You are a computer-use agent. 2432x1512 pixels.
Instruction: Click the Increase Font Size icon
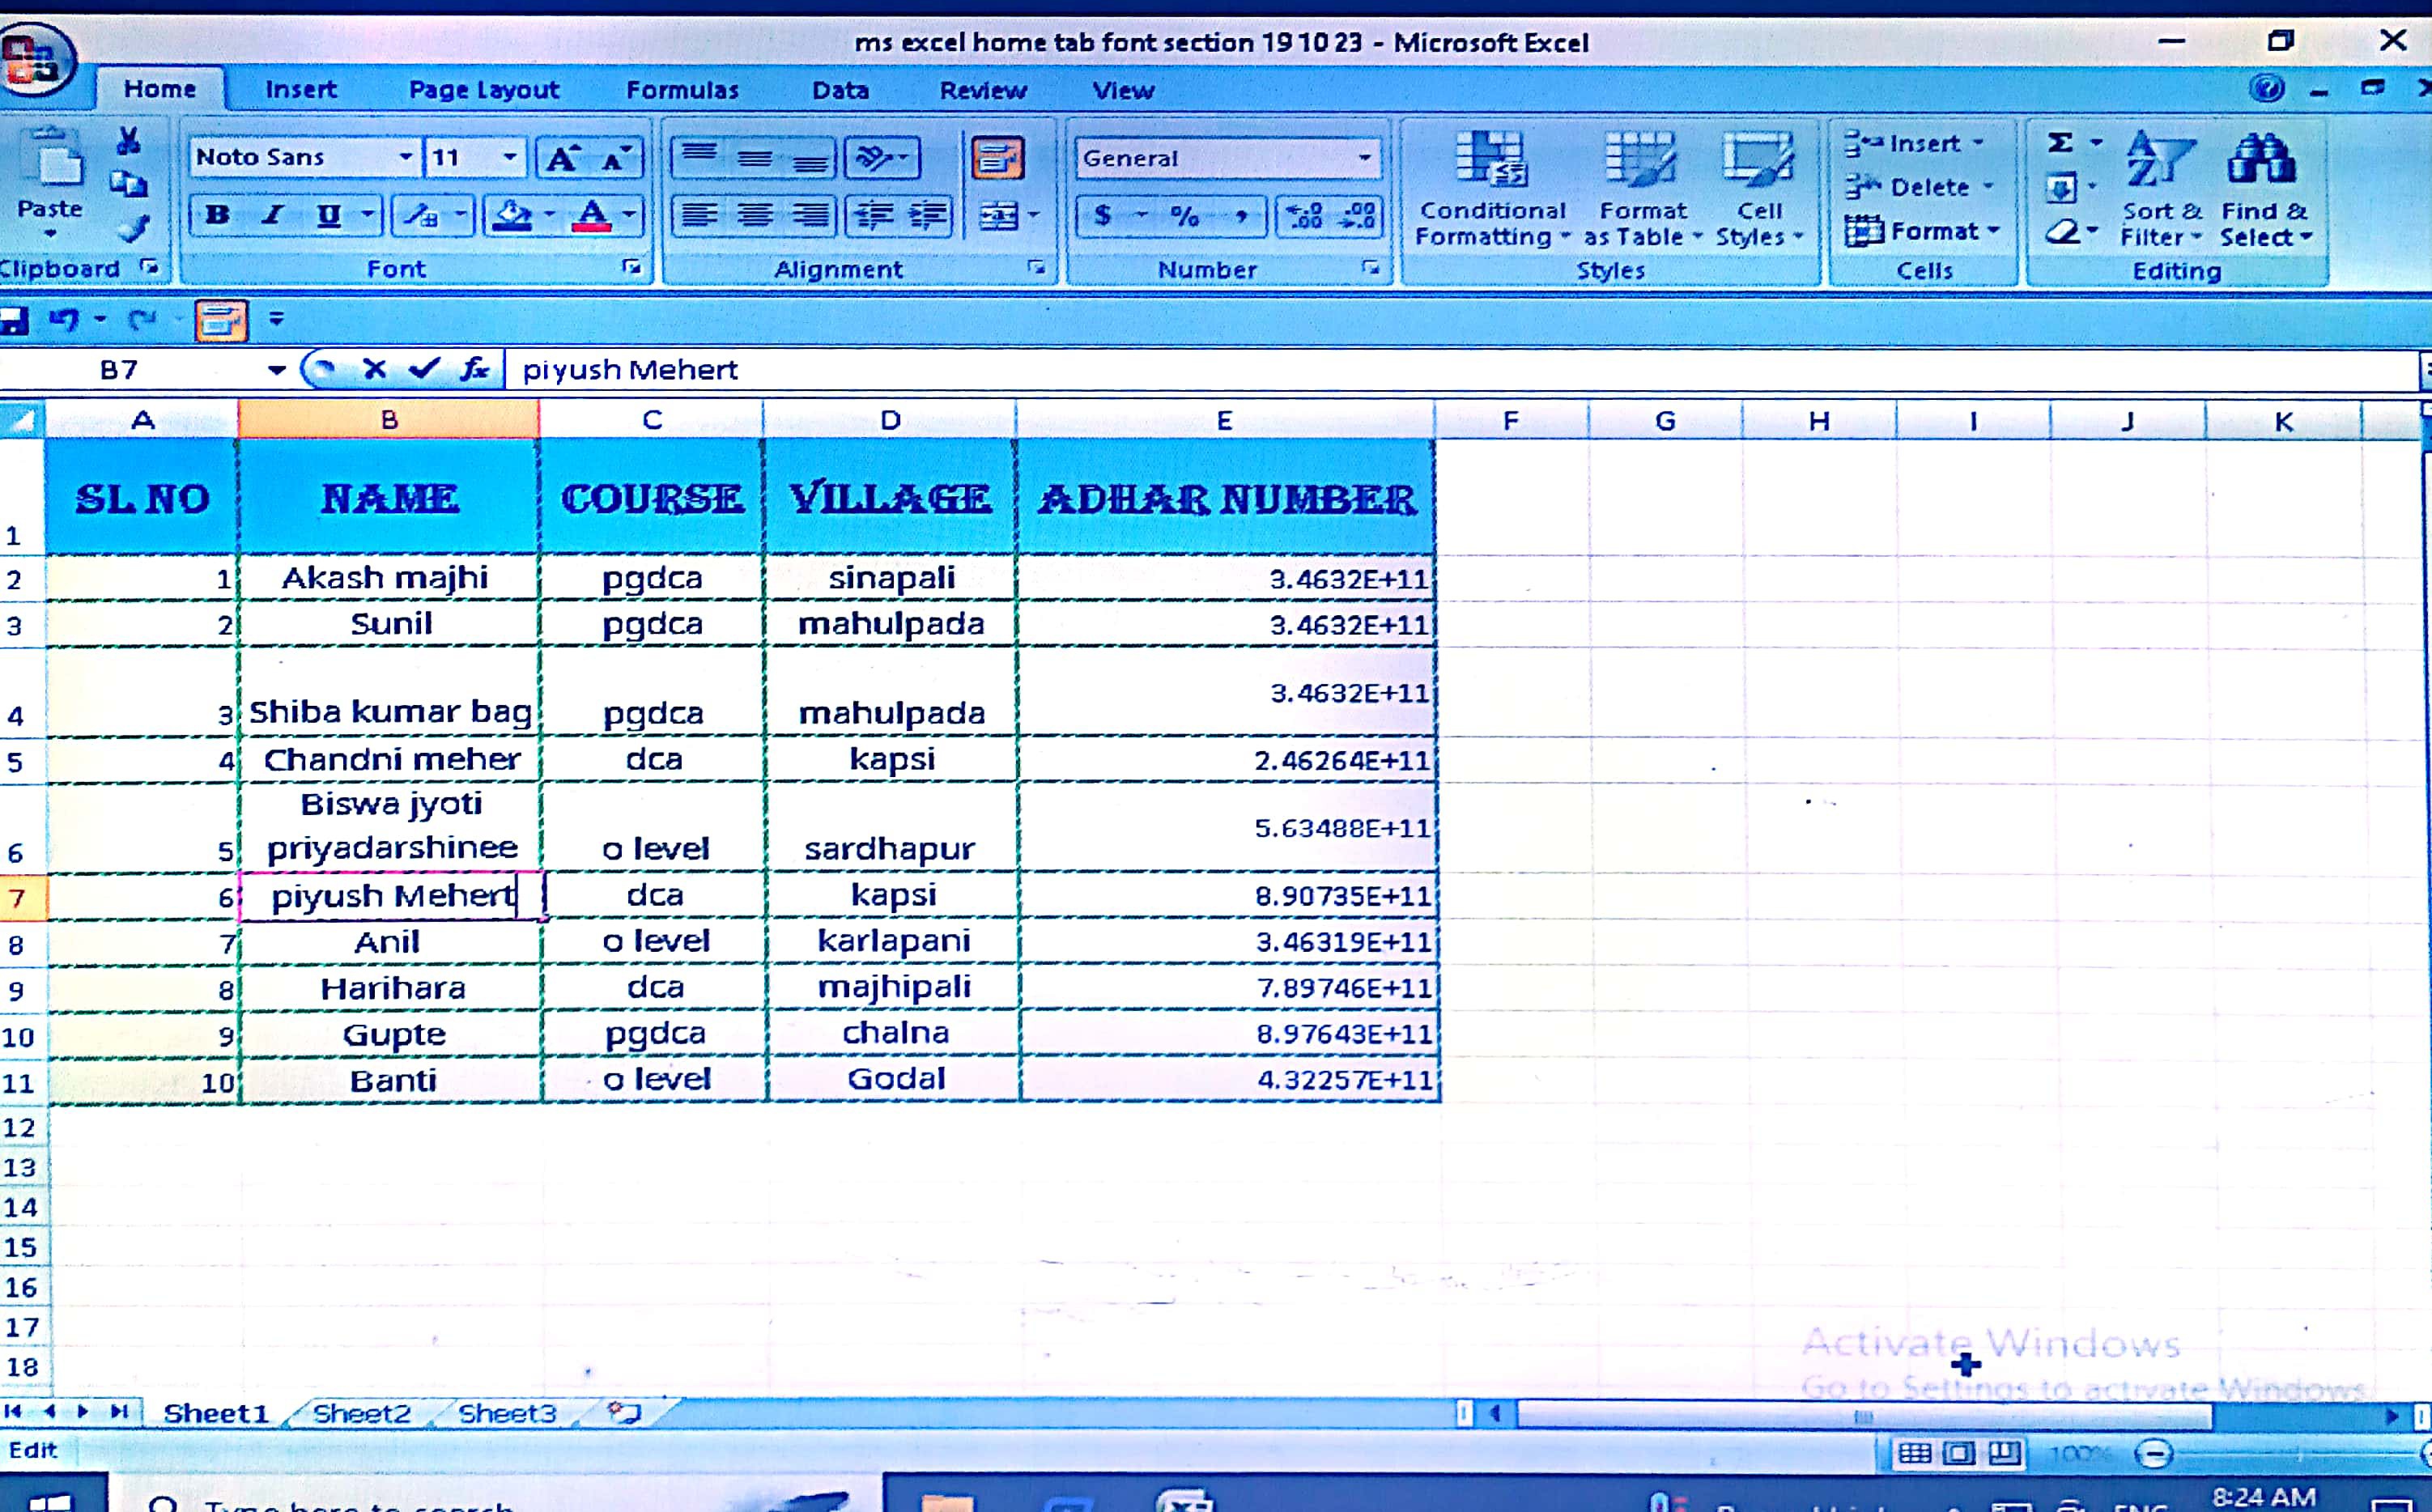coord(561,158)
